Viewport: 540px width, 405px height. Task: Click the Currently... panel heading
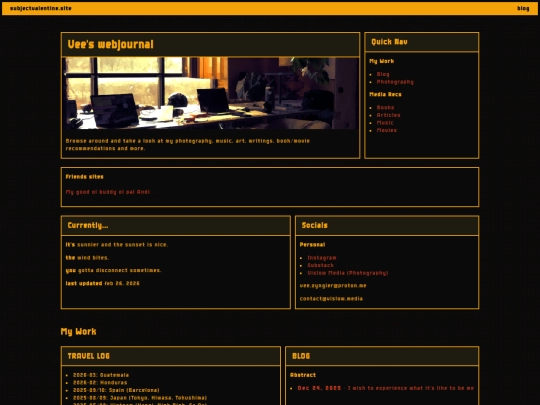point(88,225)
